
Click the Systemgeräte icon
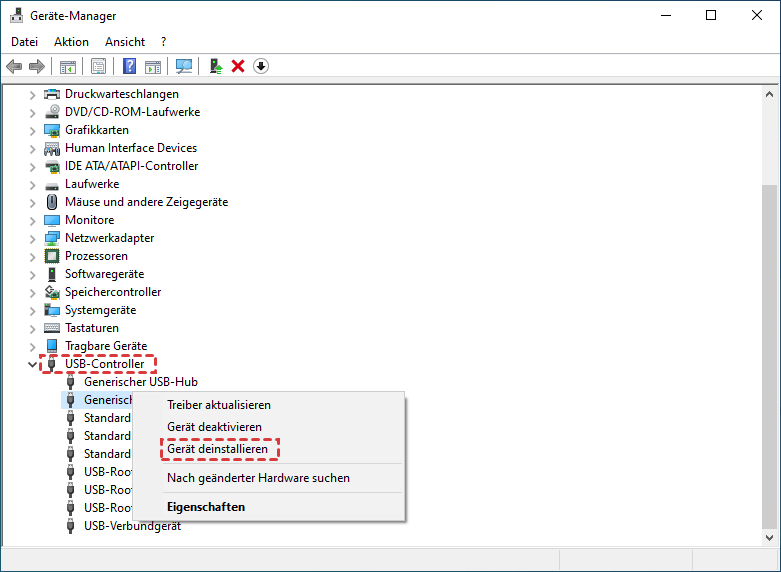(52, 310)
